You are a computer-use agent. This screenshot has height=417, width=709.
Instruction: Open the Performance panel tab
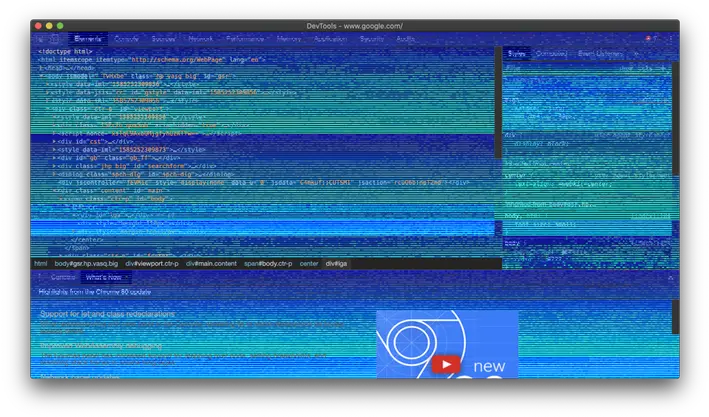[x=245, y=39]
